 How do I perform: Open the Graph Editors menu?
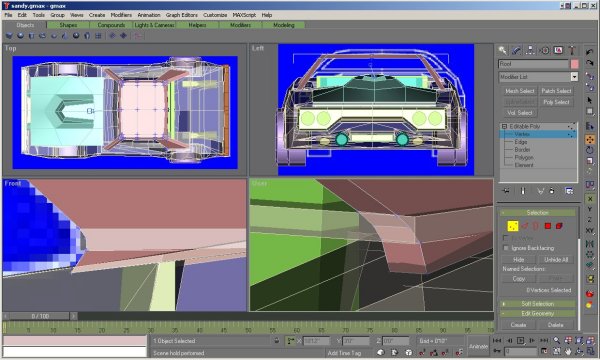(182, 15)
